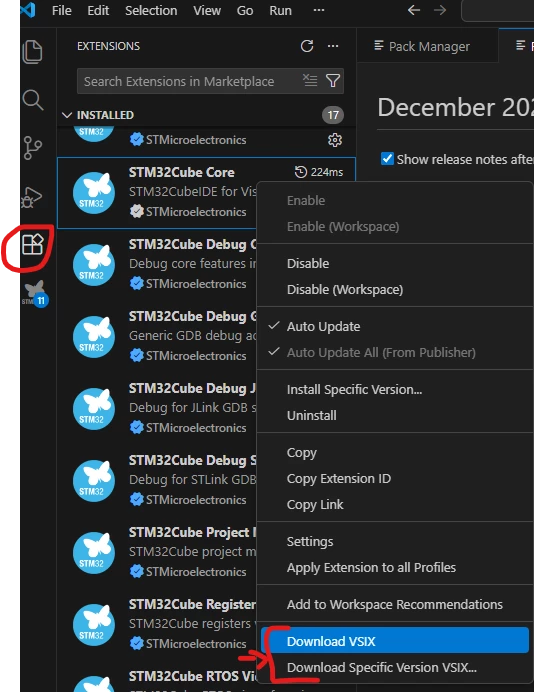Open the Source Control view
Screen dimensions: 534x692
point(33,148)
